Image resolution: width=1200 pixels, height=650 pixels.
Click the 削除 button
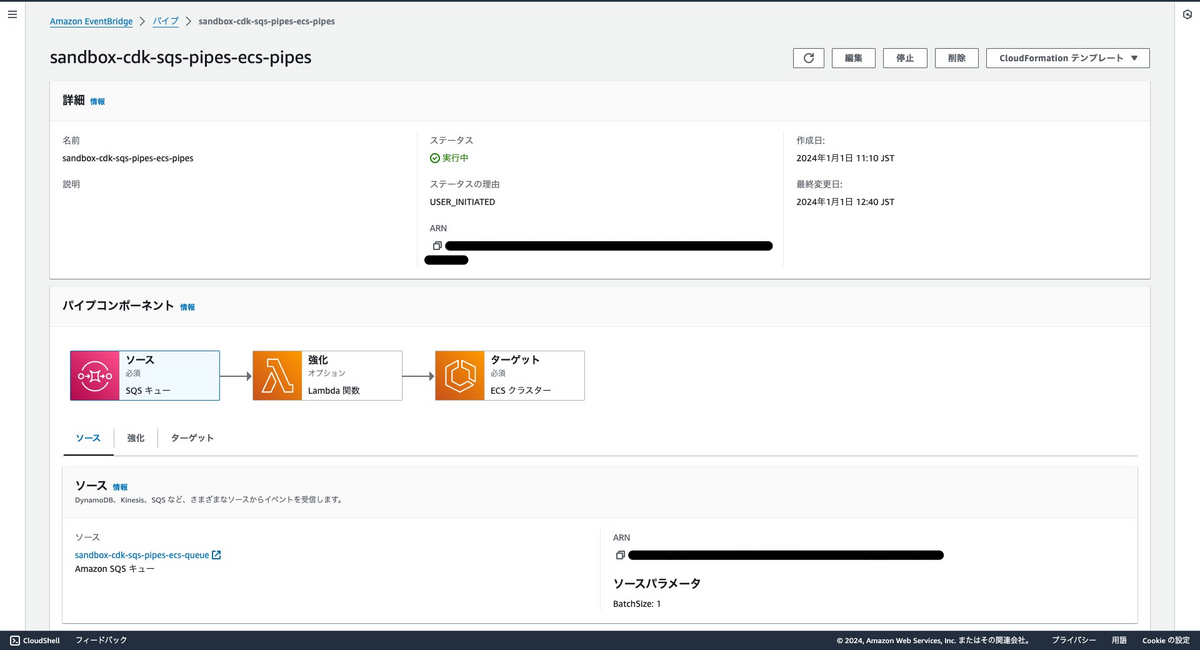click(x=957, y=58)
